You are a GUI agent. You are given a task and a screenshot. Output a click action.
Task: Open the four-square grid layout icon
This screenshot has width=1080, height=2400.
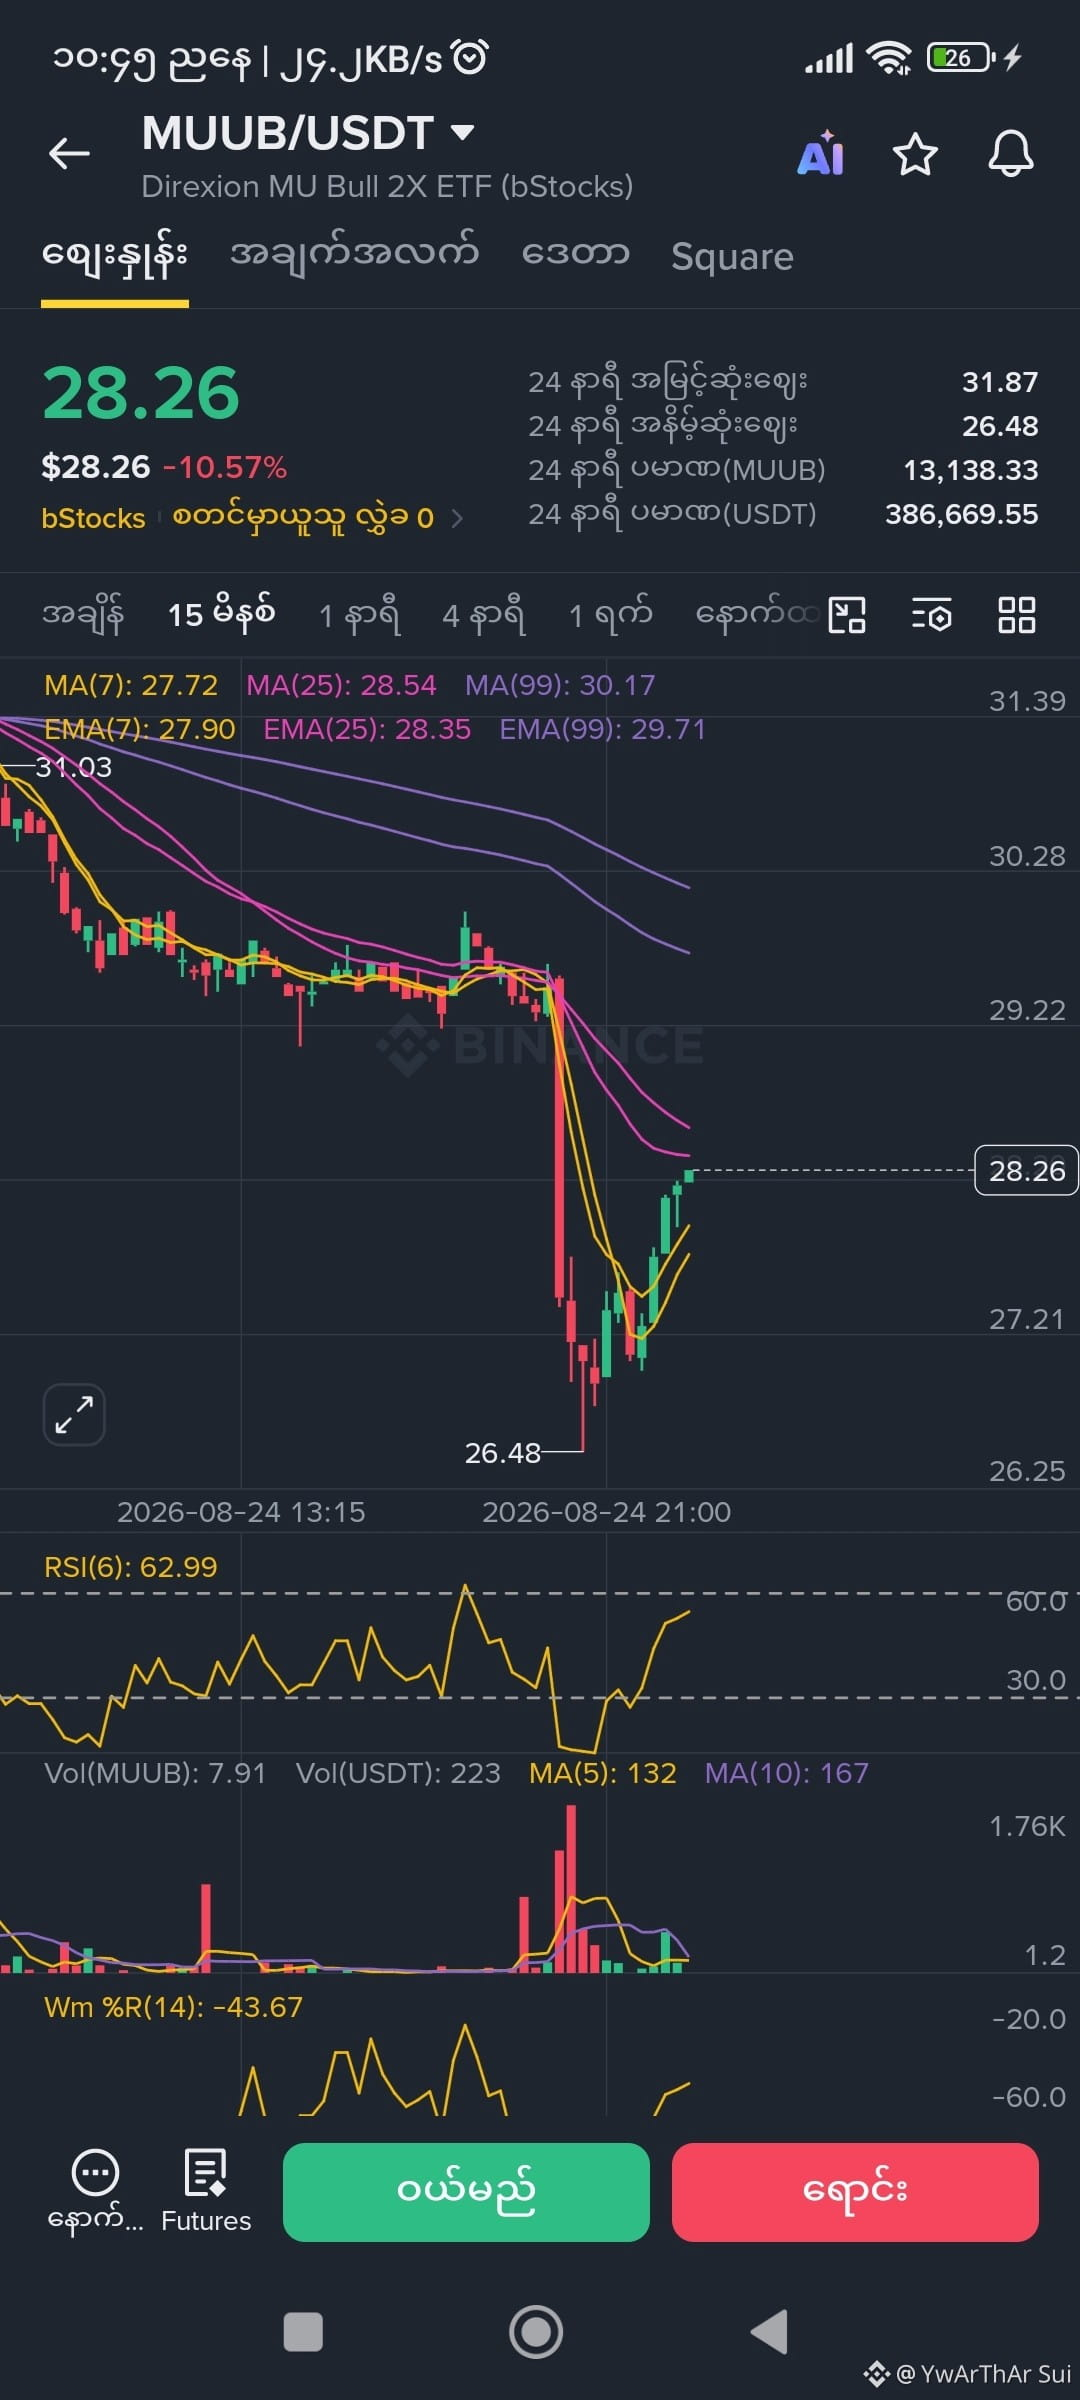pos(1017,615)
